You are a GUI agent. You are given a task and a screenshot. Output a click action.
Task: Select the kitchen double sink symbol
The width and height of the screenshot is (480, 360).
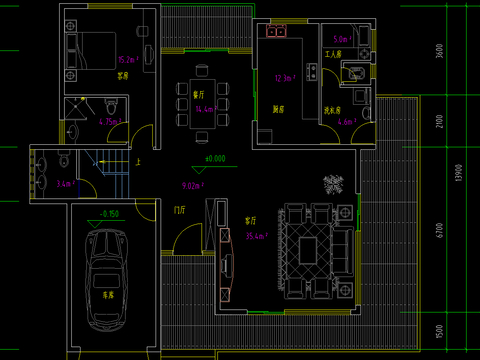tap(276, 31)
